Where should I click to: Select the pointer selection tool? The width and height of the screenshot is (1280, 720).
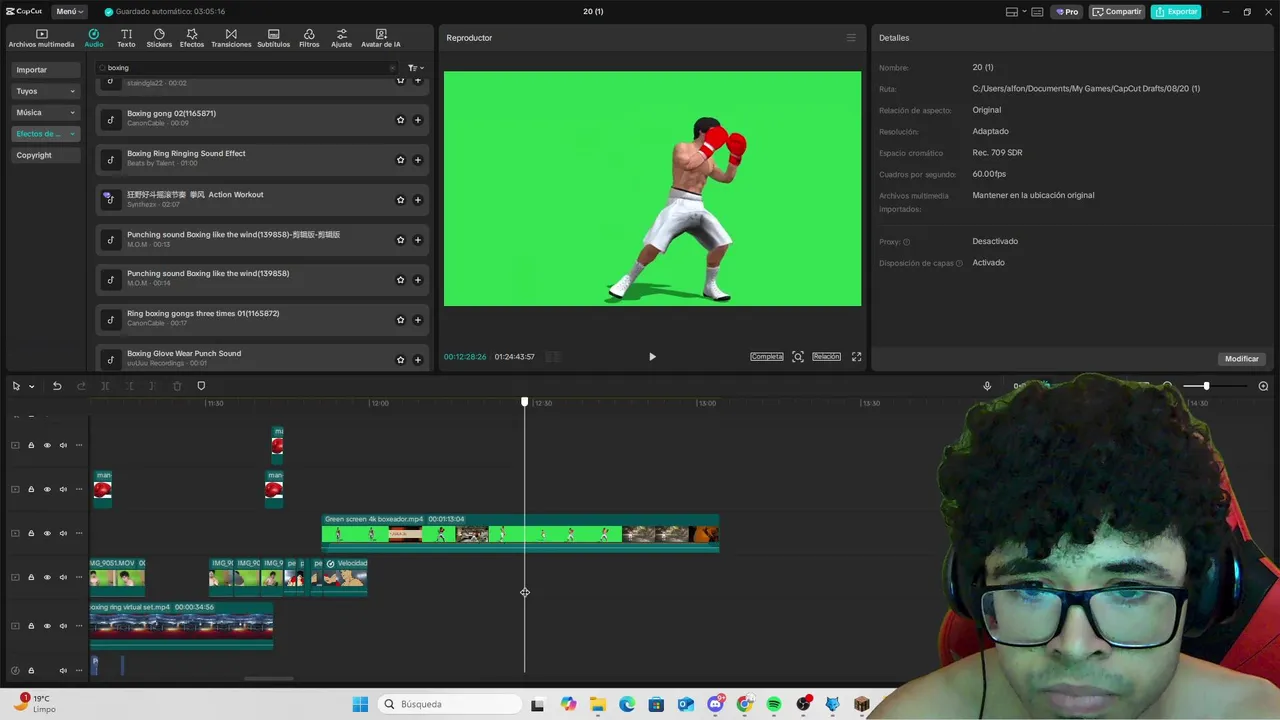(16, 386)
